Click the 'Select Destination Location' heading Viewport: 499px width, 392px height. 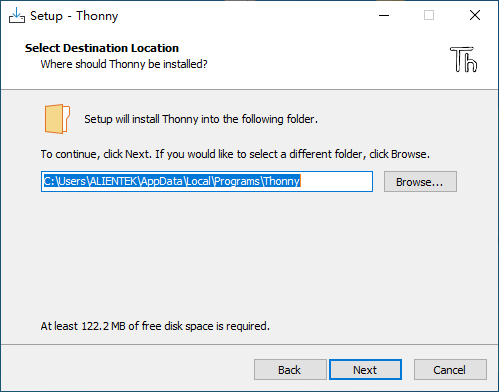[102, 48]
